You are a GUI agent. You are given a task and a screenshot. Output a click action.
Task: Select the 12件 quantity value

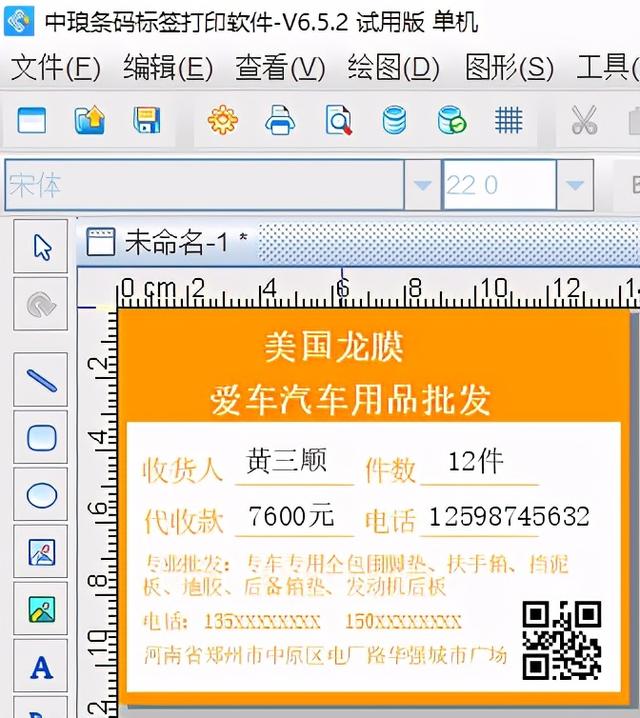point(476,461)
